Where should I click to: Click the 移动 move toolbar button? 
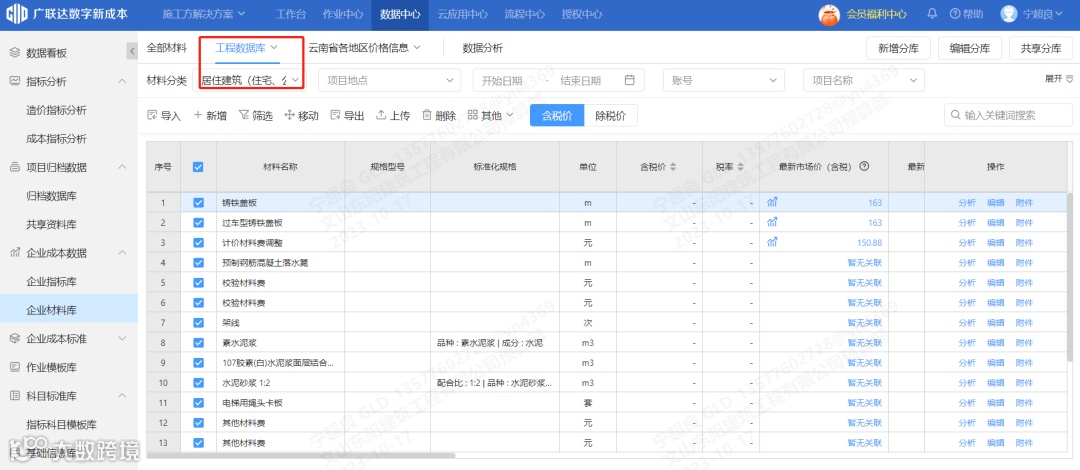pyautogui.click(x=301, y=116)
